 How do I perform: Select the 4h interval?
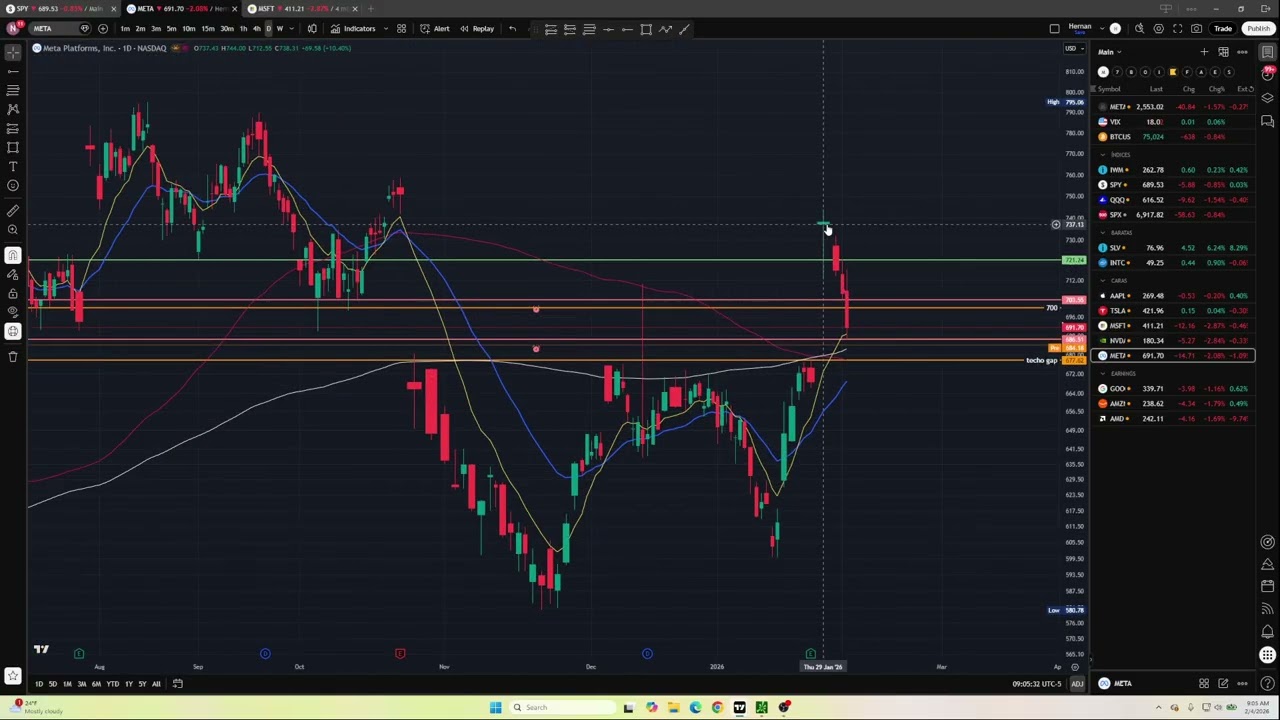256,28
